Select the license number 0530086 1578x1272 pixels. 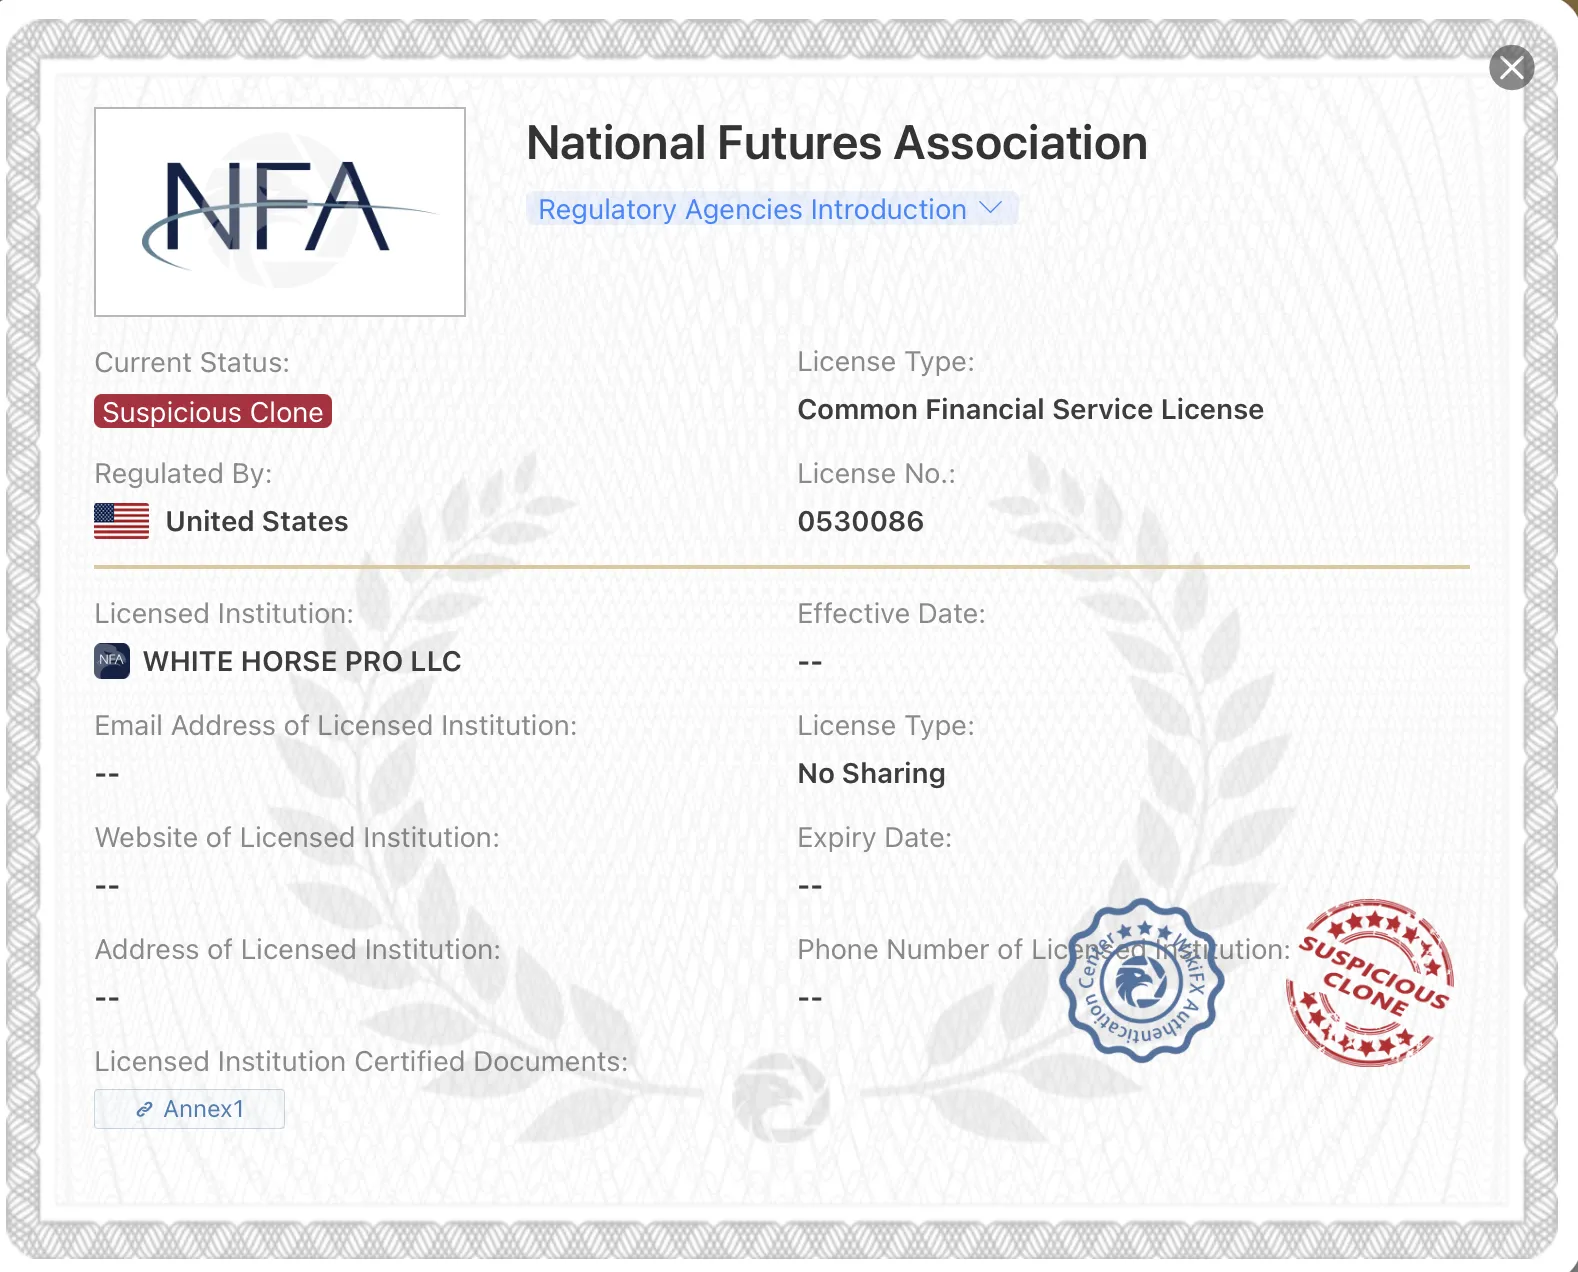(x=861, y=522)
